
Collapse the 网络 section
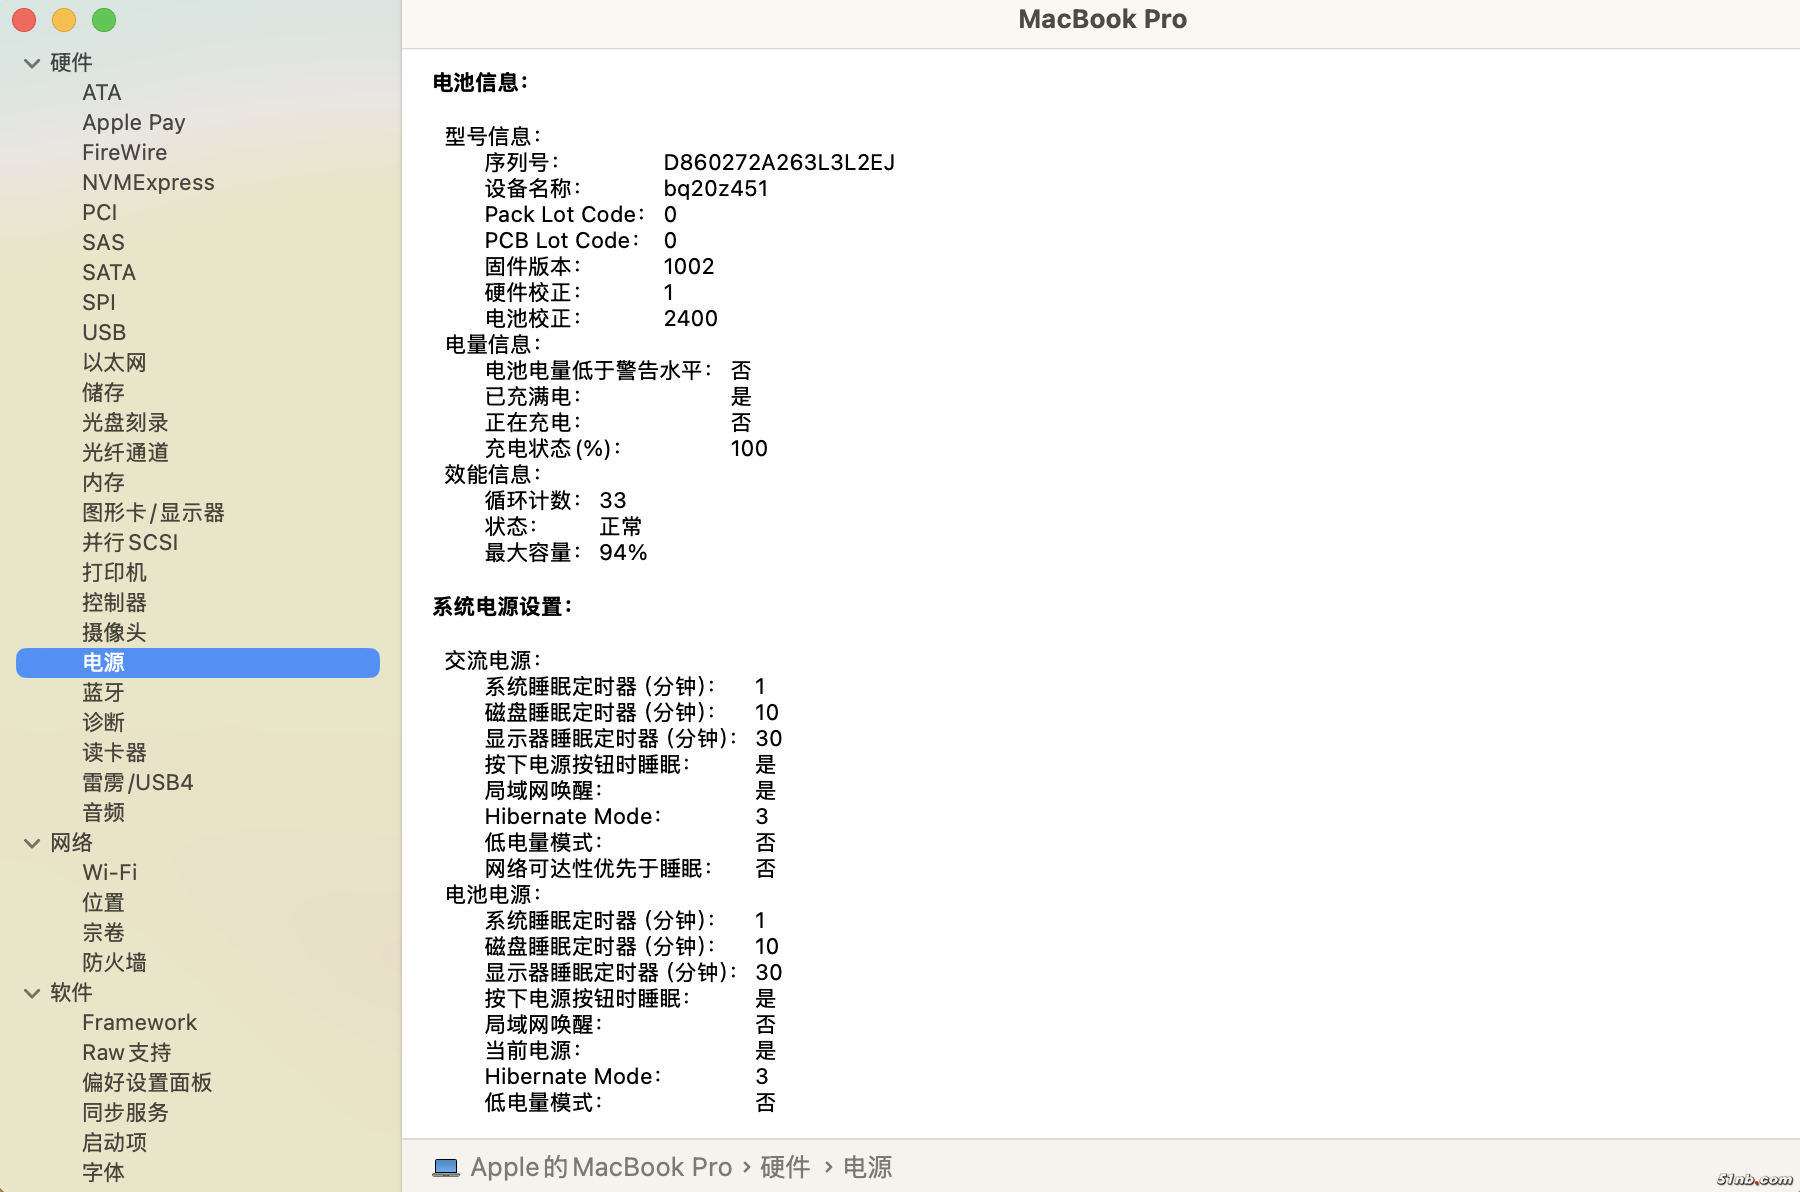click(x=31, y=843)
